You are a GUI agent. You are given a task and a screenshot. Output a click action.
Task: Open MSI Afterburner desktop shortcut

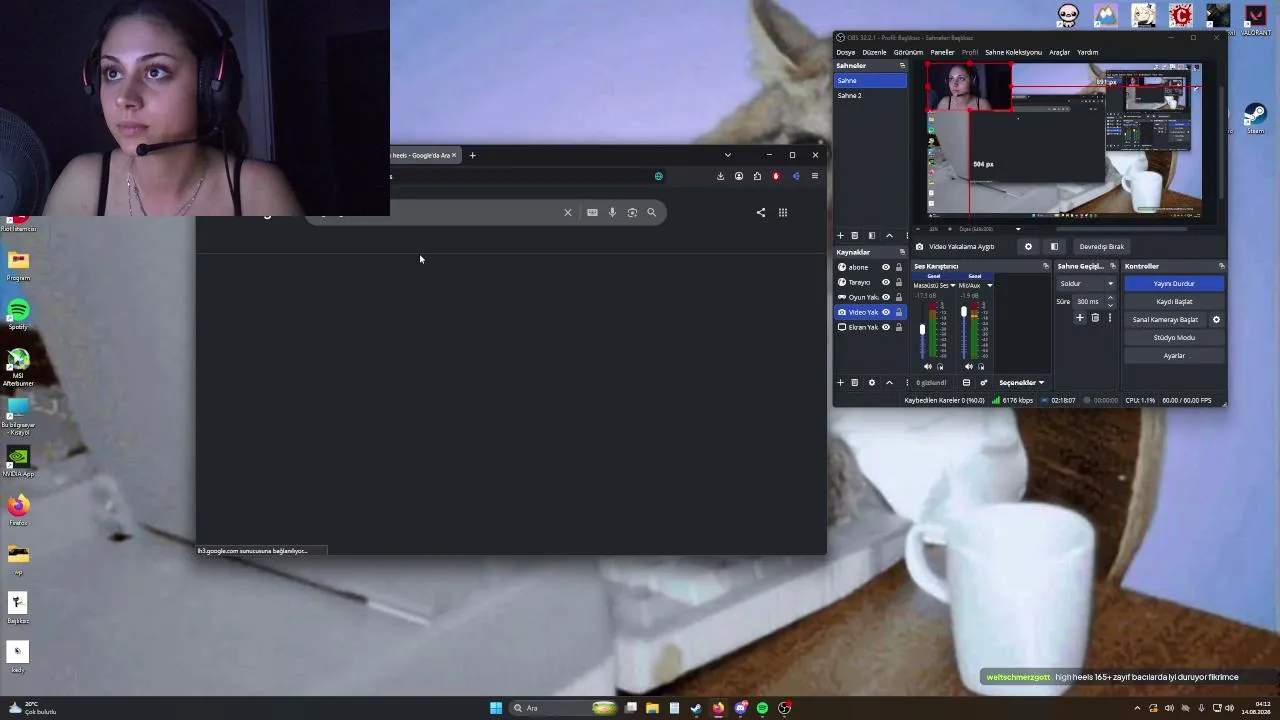[x=18, y=365]
